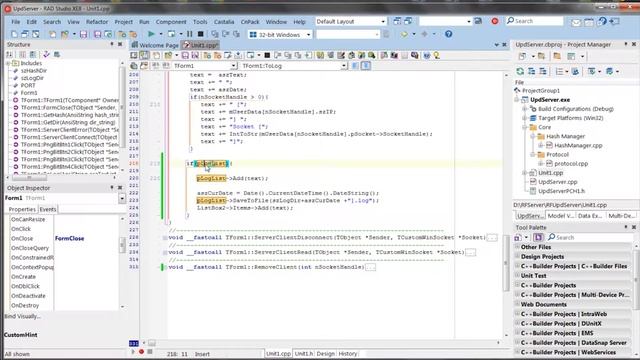
Task: Open the CnPack menu
Action: pos(250,22)
